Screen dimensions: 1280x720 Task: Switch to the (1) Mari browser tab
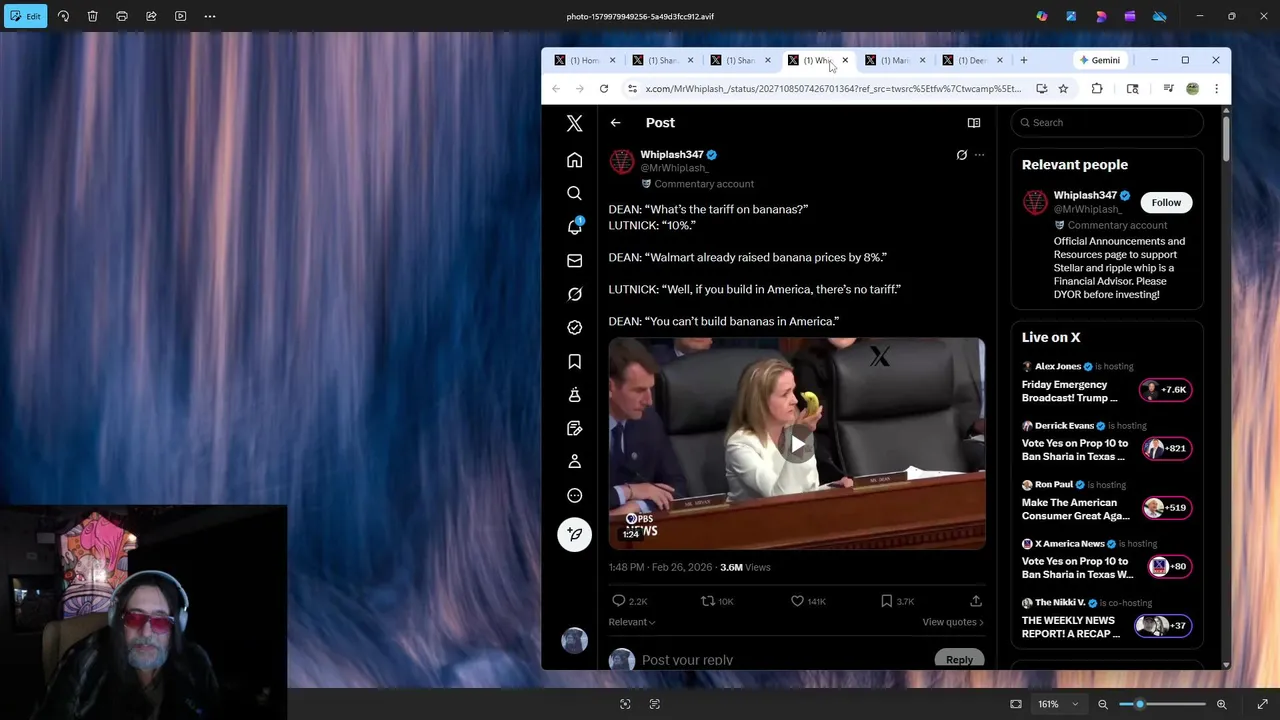point(894,60)
